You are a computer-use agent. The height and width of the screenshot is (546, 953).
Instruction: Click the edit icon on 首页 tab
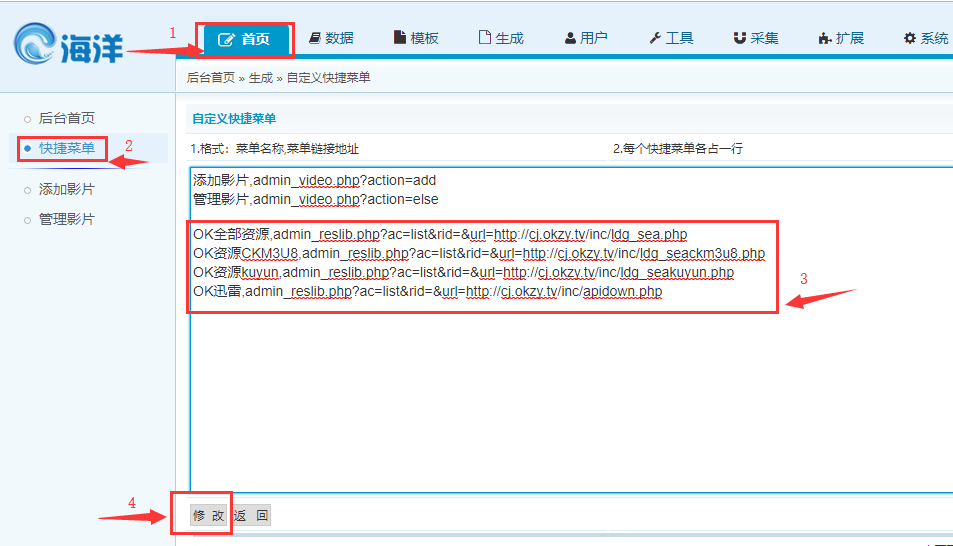pos(225,40)
